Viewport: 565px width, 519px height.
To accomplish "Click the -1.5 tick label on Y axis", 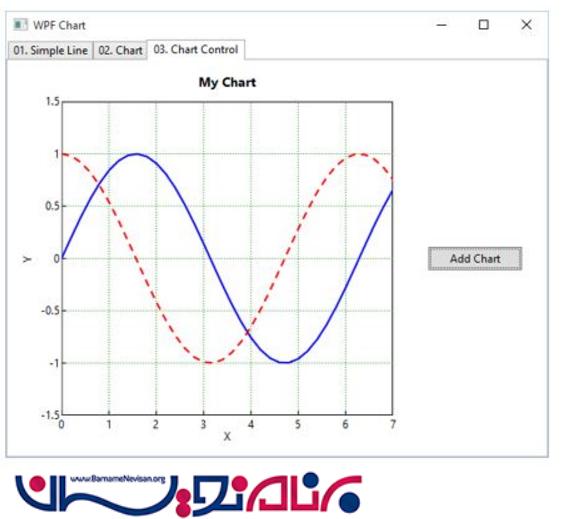I will pyautogui.click(x=50, y=415).
